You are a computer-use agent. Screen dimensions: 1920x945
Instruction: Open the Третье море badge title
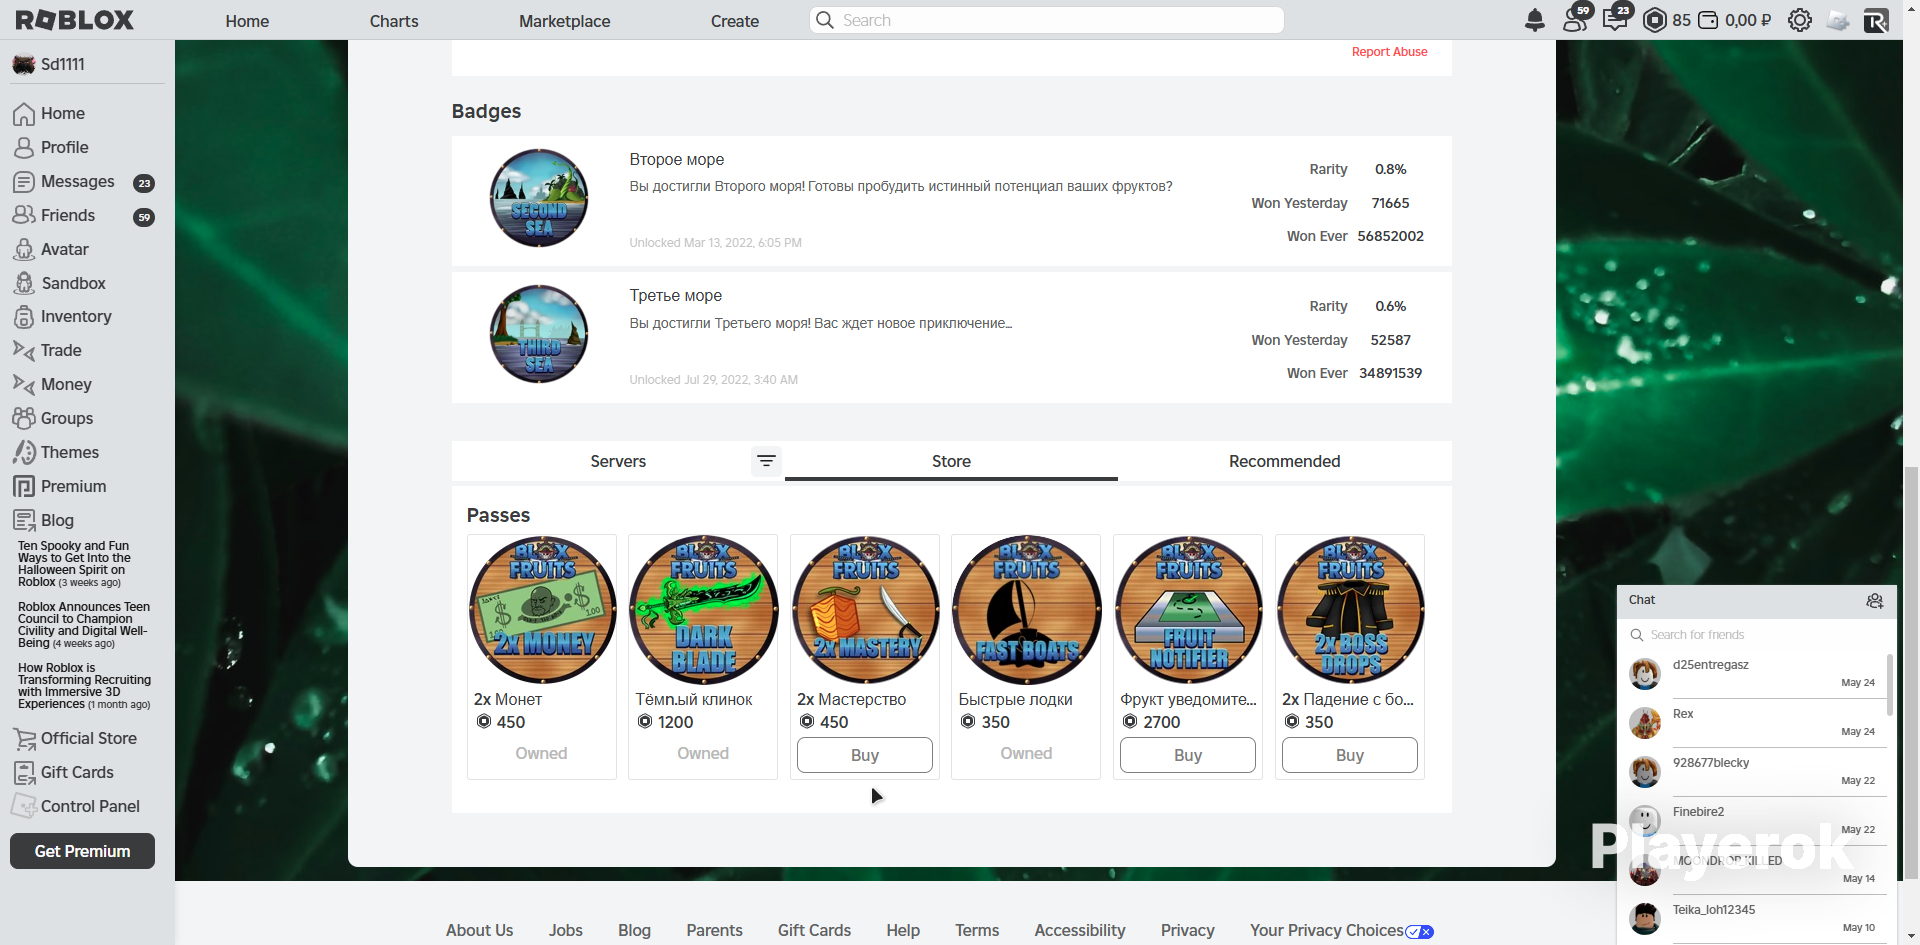pos(676,295)
